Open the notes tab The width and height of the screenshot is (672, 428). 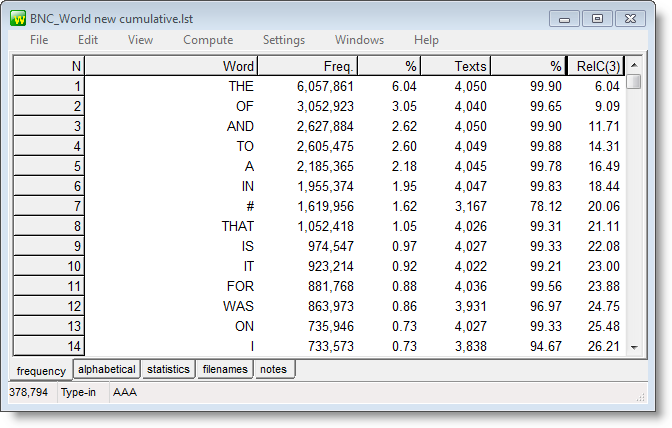tap(274, 370)
